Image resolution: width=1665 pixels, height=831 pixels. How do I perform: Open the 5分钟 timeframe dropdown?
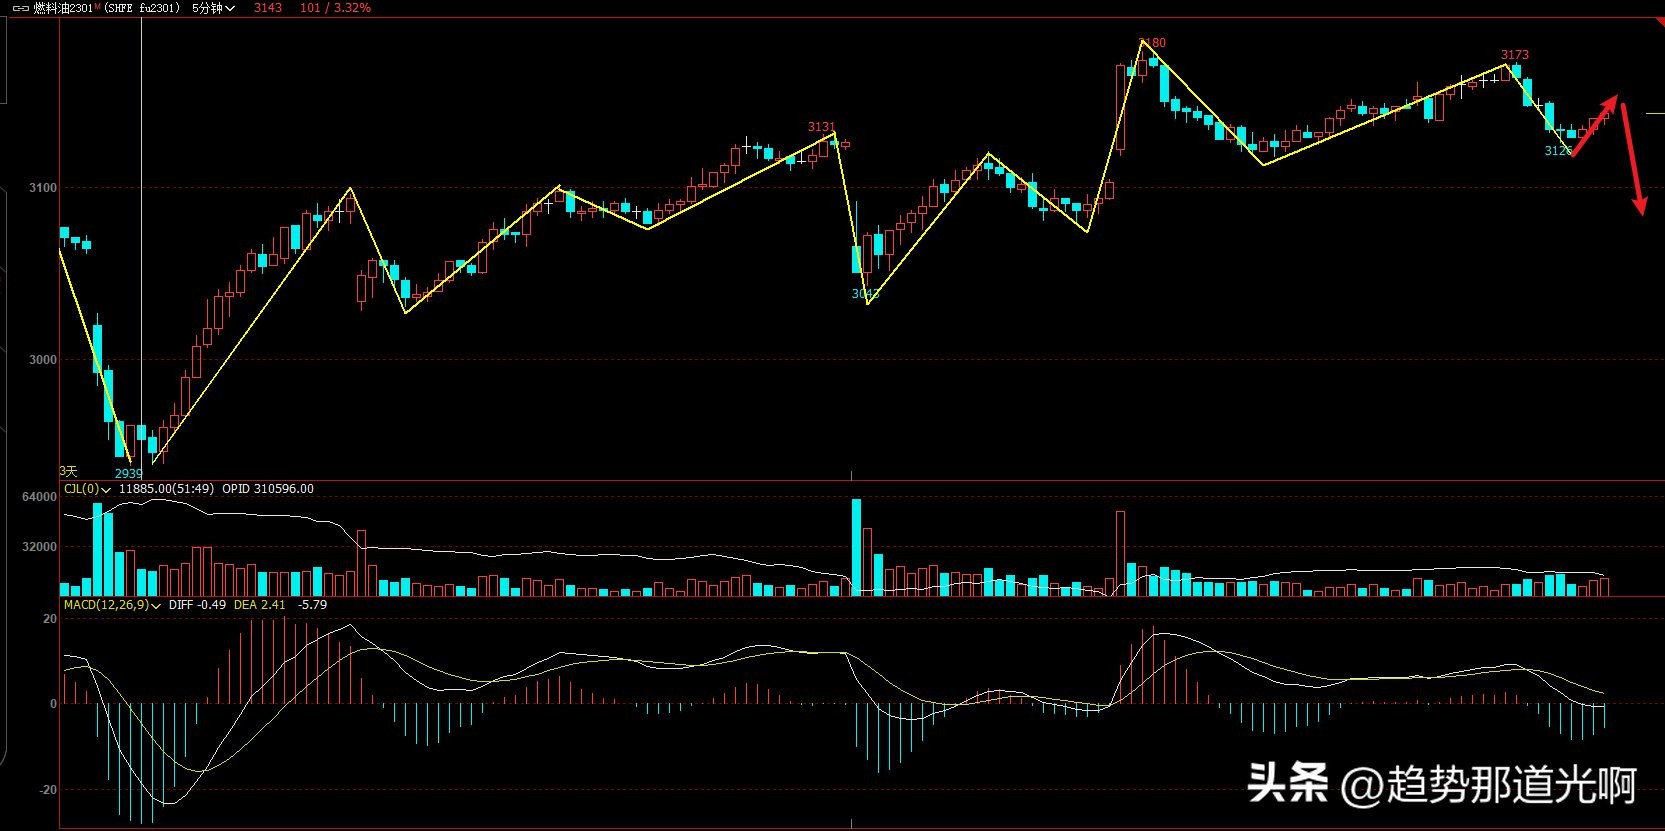click(213, 8)
